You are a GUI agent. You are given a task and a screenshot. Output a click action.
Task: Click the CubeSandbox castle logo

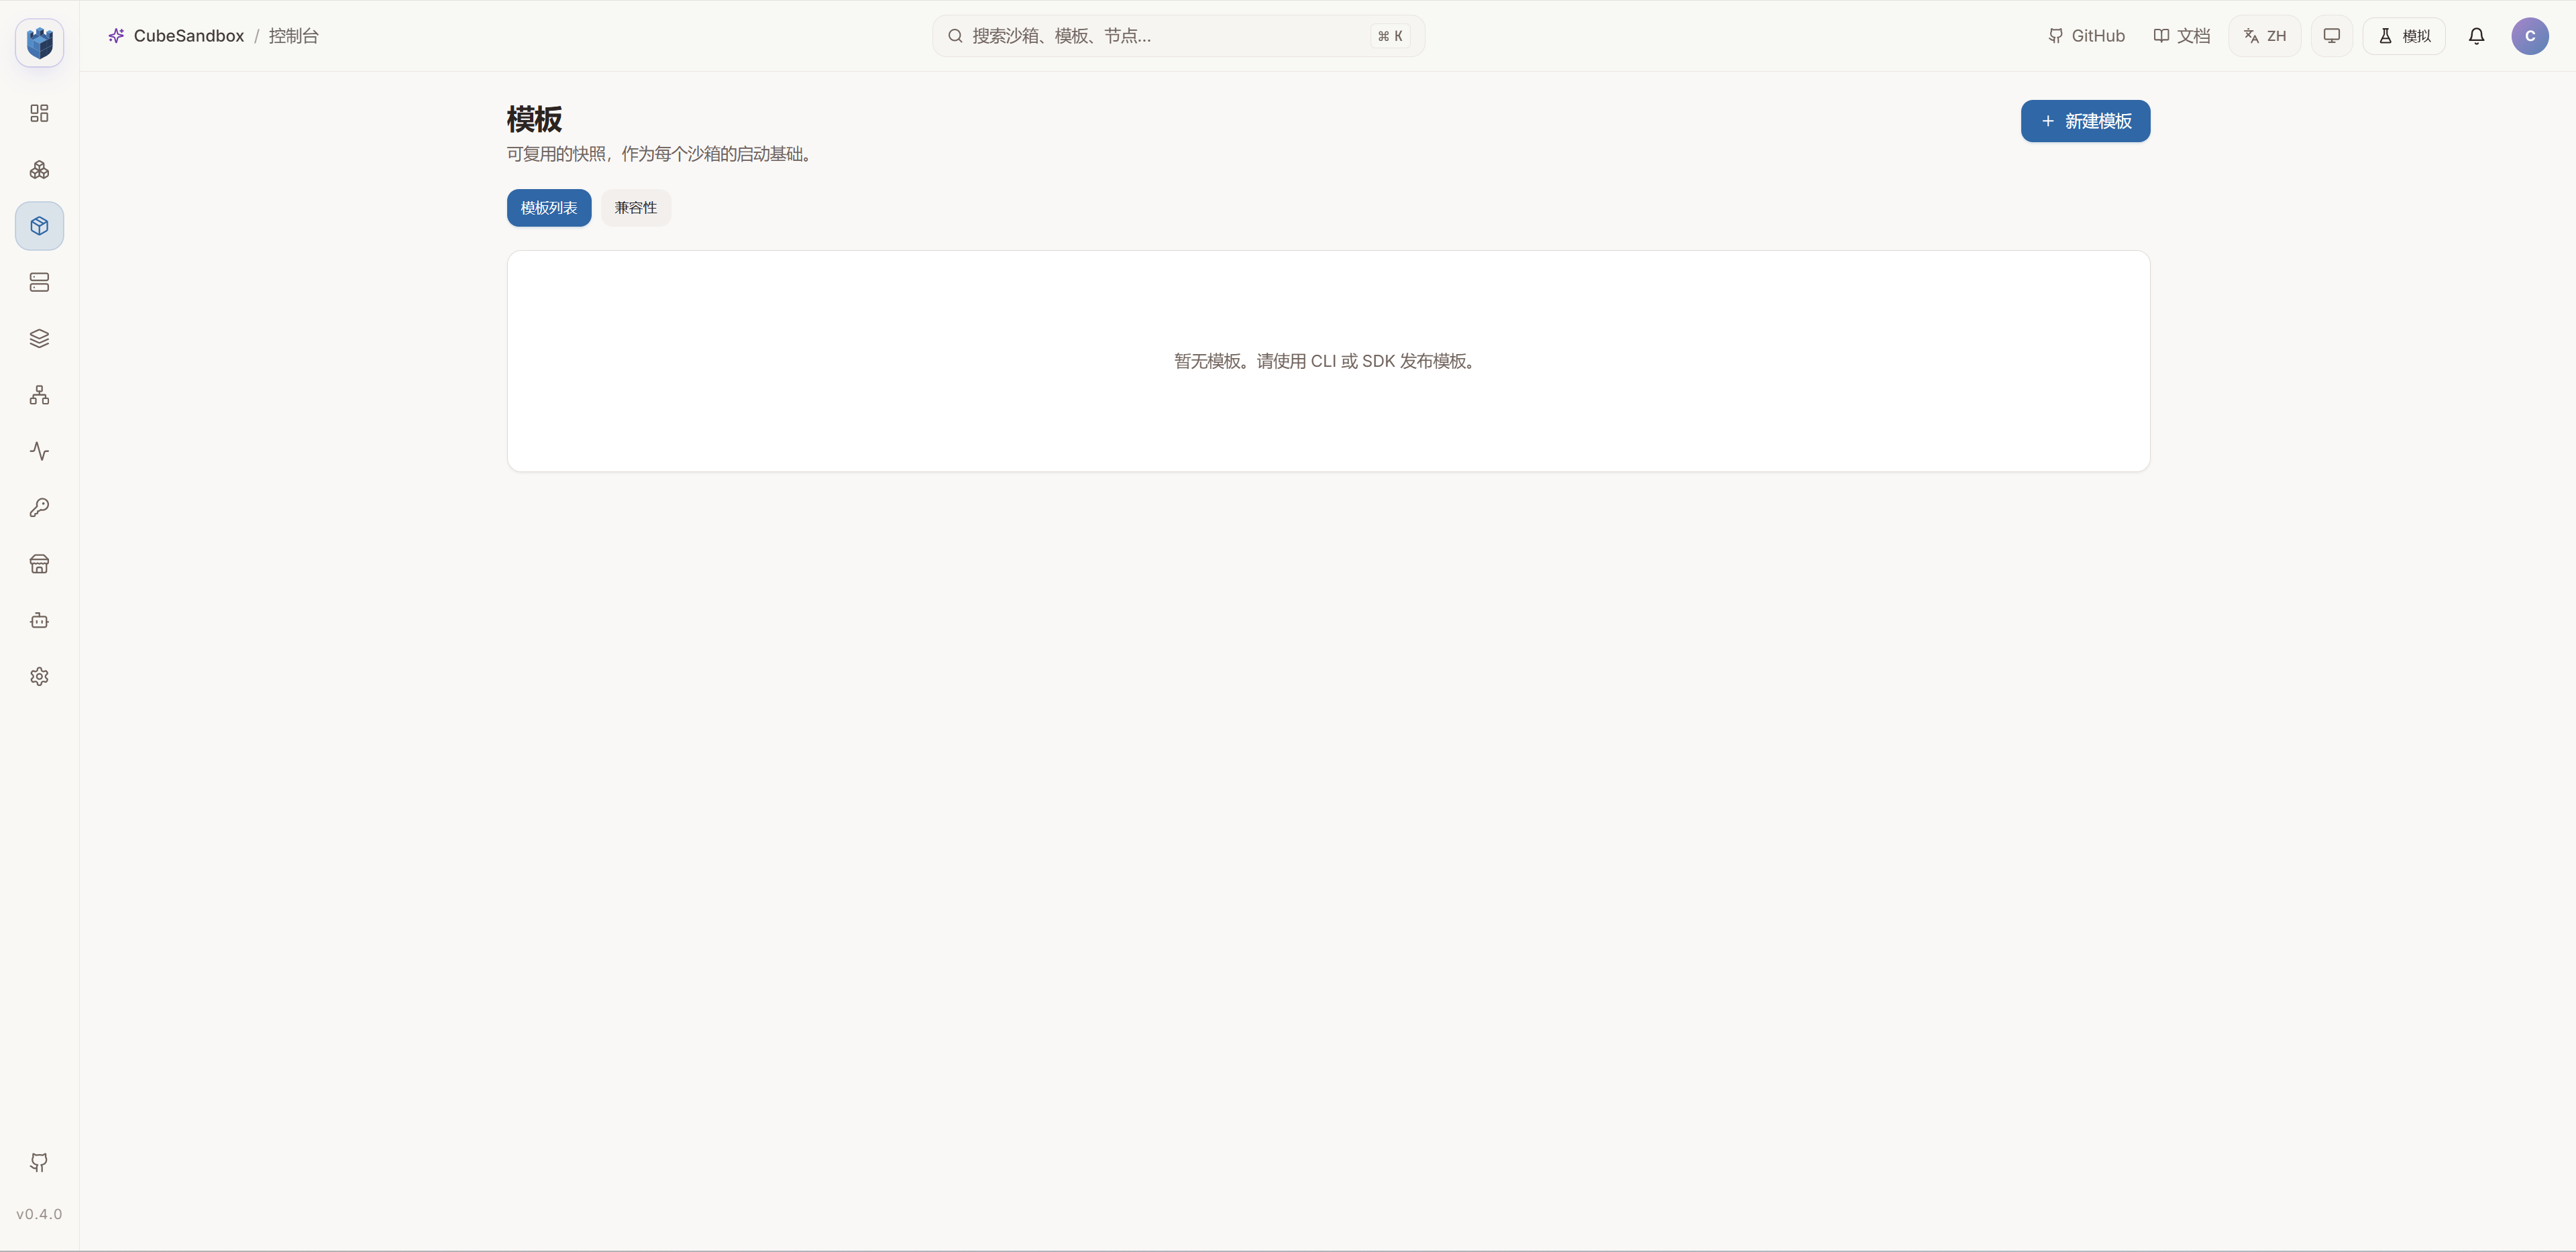39,43
